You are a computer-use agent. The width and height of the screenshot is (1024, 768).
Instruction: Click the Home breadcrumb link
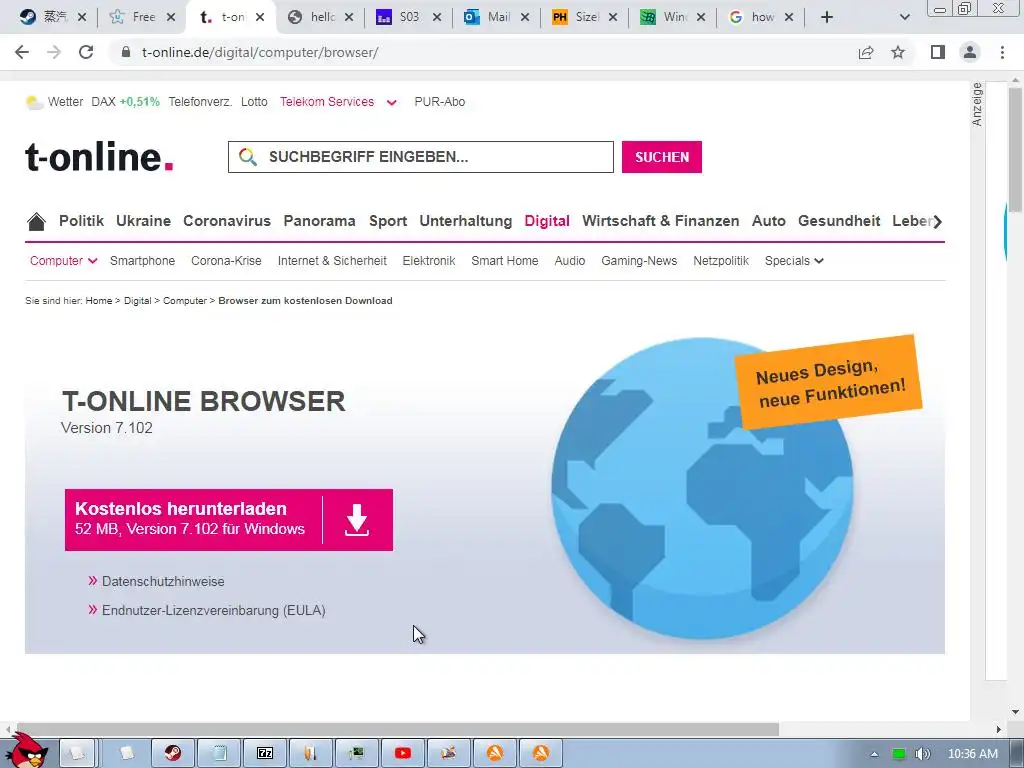pyautogui.click(x=99, y=300)
